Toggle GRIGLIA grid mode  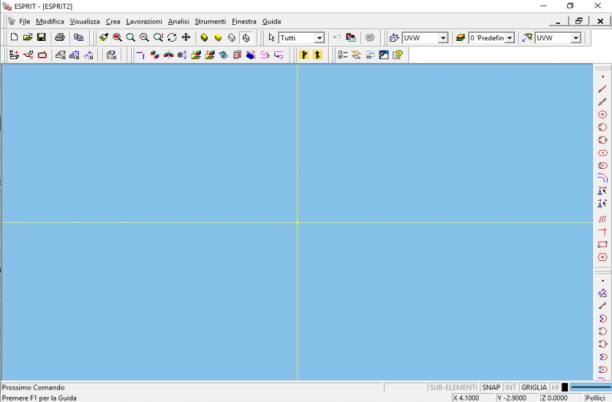pos(534,387)
